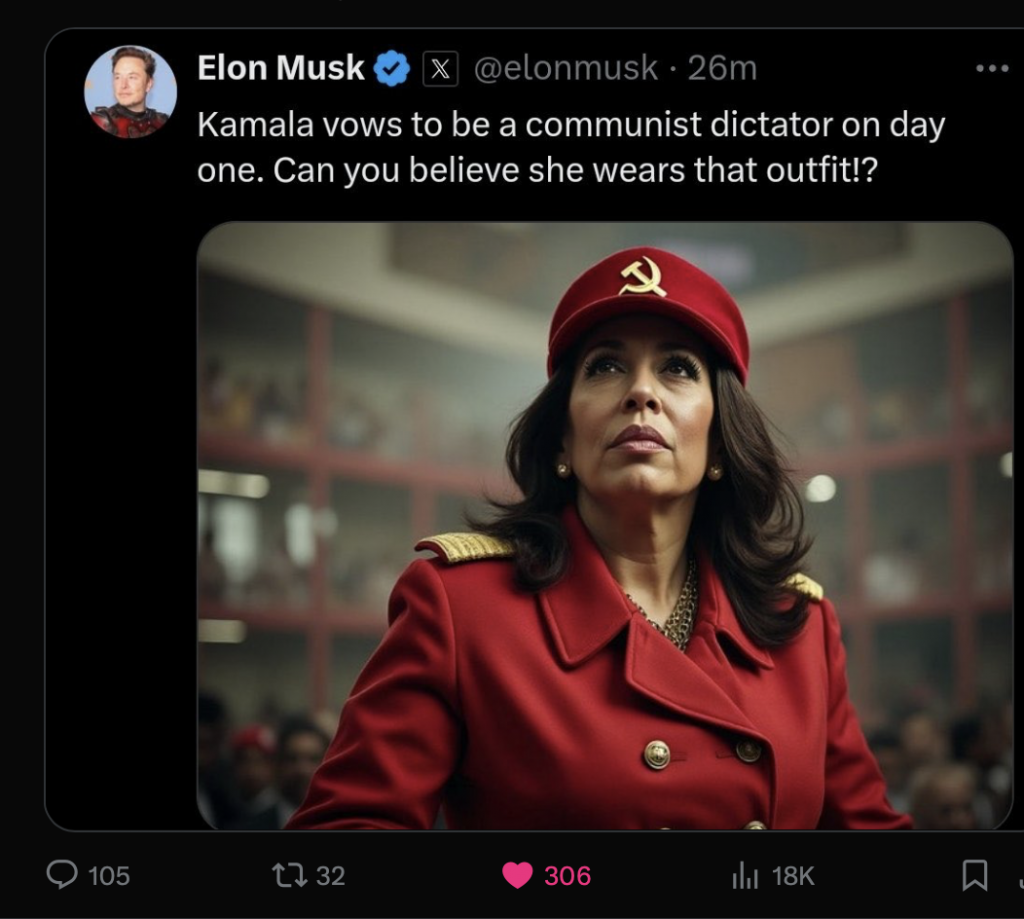1024x919 pixels.
Task: Click the "105" reply count
Action: click(x=109, y=876)
